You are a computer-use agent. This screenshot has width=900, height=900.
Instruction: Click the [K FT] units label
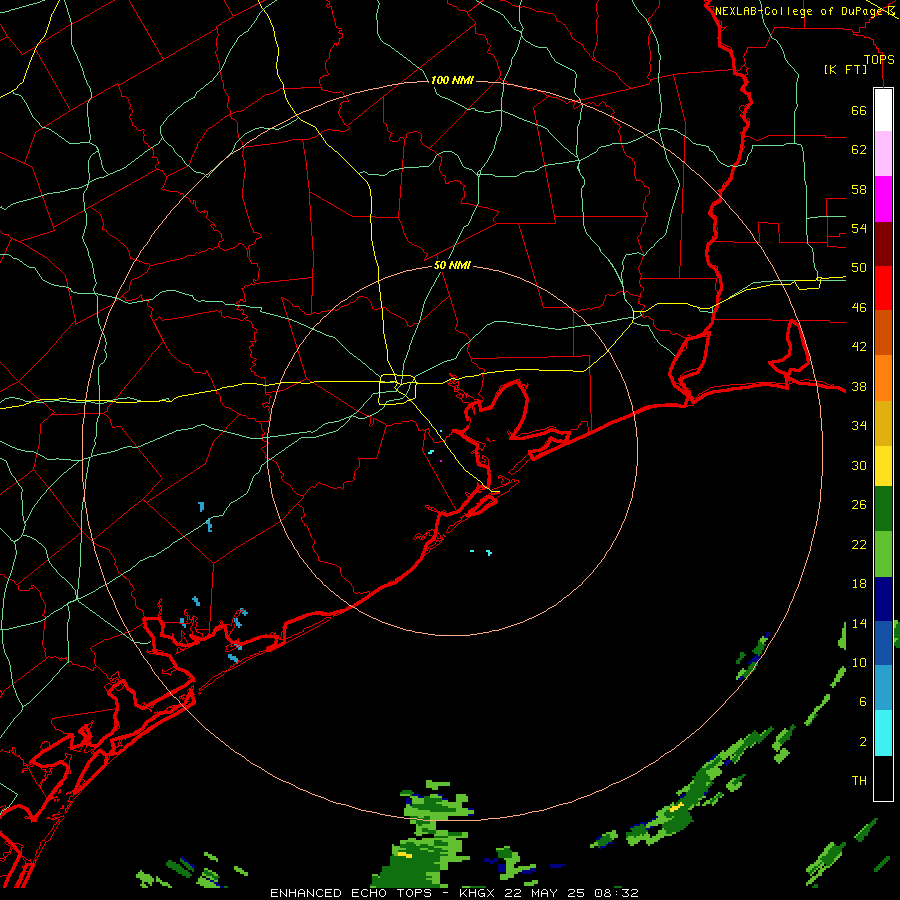click(845, 69)
